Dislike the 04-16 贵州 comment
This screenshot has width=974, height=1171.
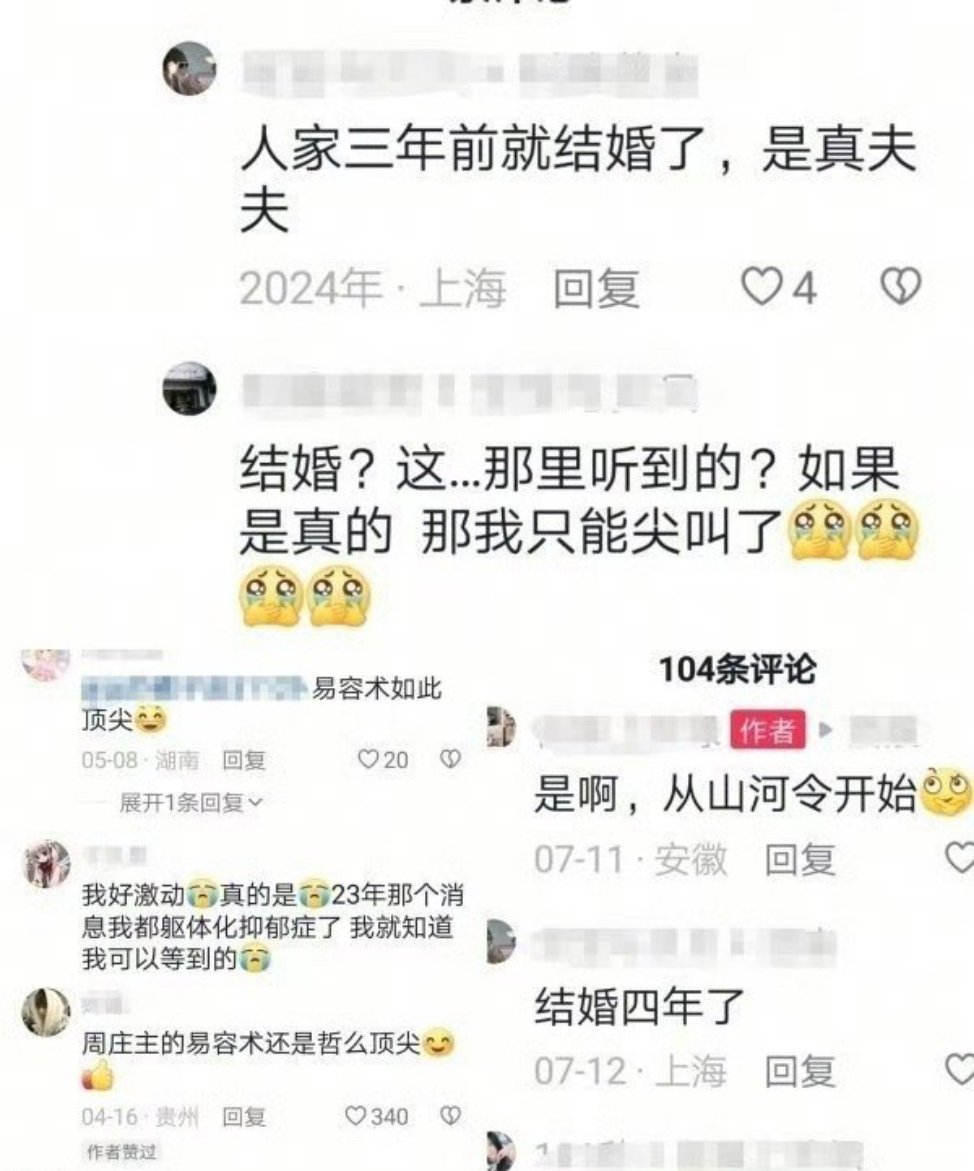click(450, 1116)
